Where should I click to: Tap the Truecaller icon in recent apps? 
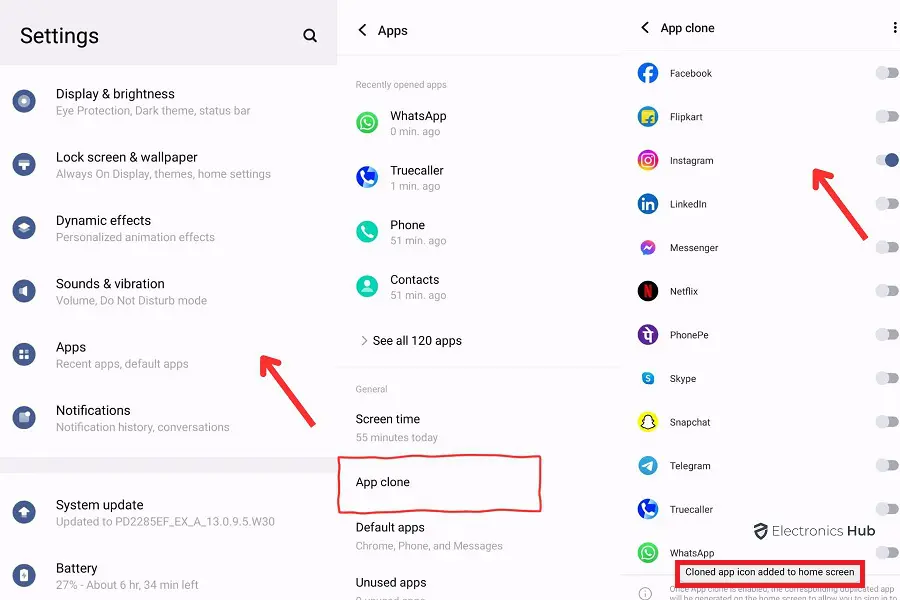(368, 178)
